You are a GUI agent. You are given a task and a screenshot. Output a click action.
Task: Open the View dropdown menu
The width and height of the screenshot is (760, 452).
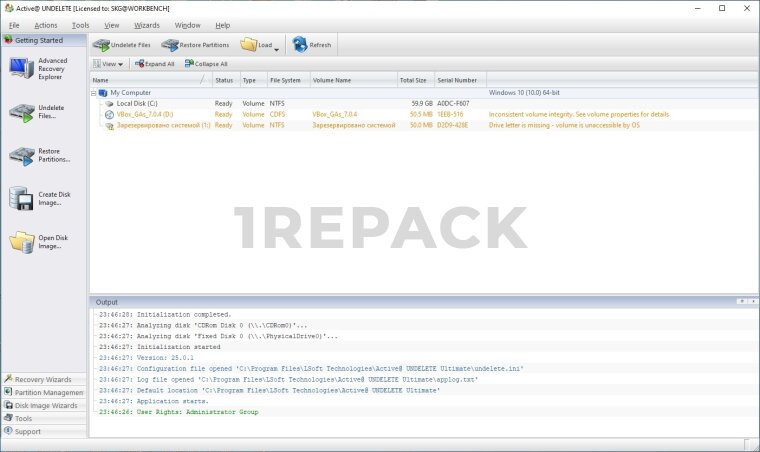[107, 64]
